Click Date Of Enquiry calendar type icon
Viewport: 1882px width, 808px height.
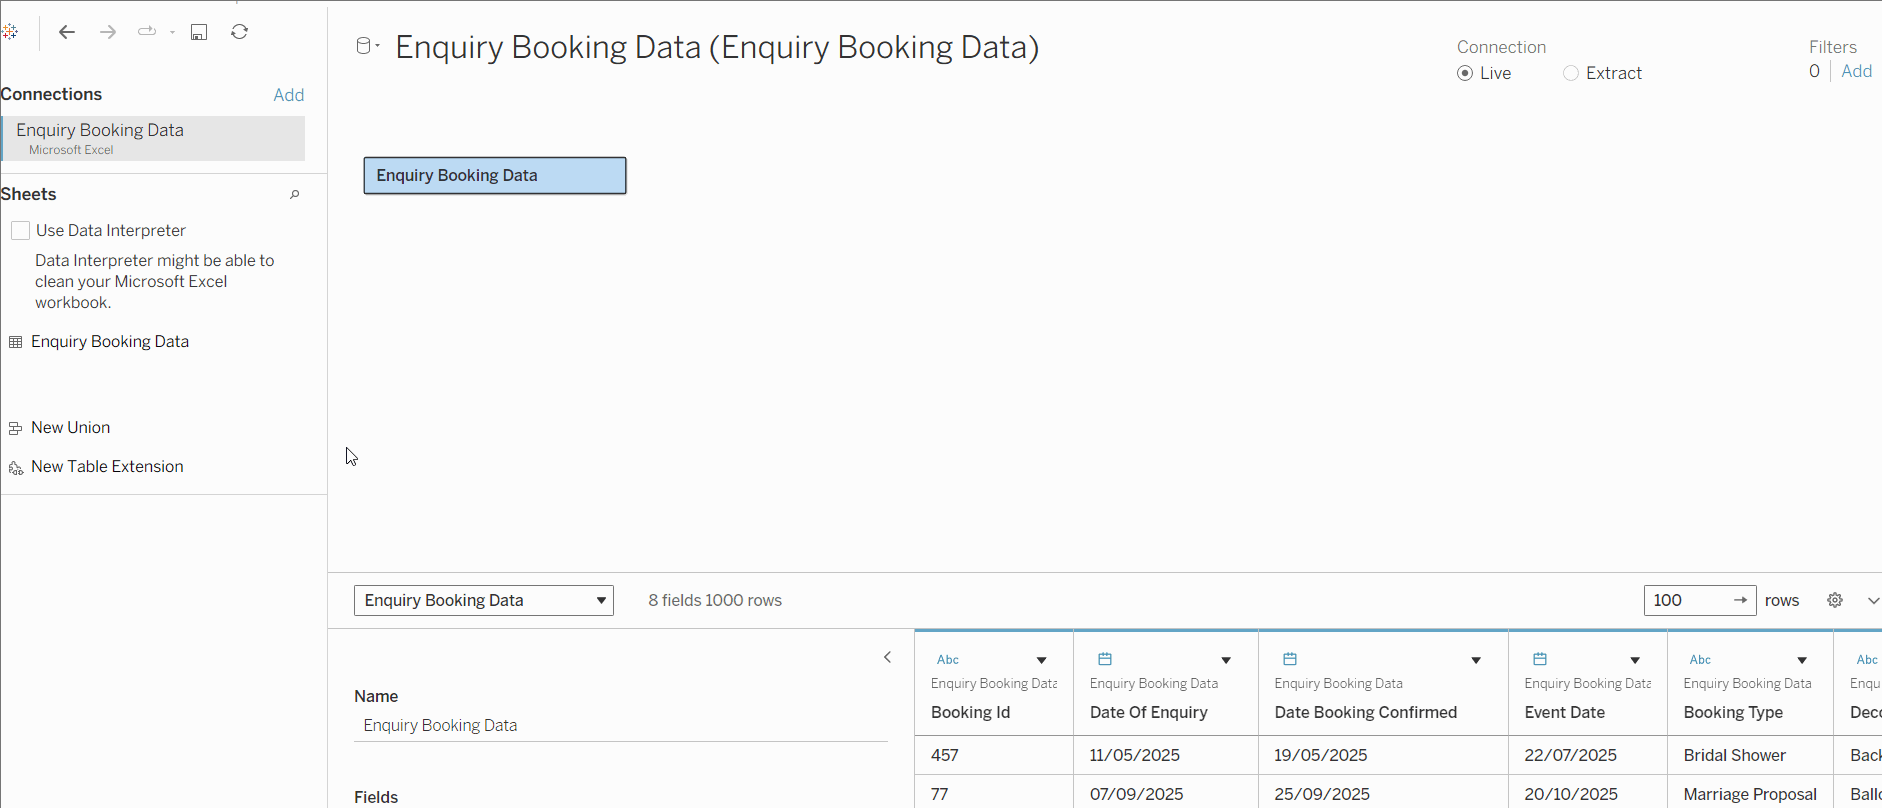coord(1105,659)
